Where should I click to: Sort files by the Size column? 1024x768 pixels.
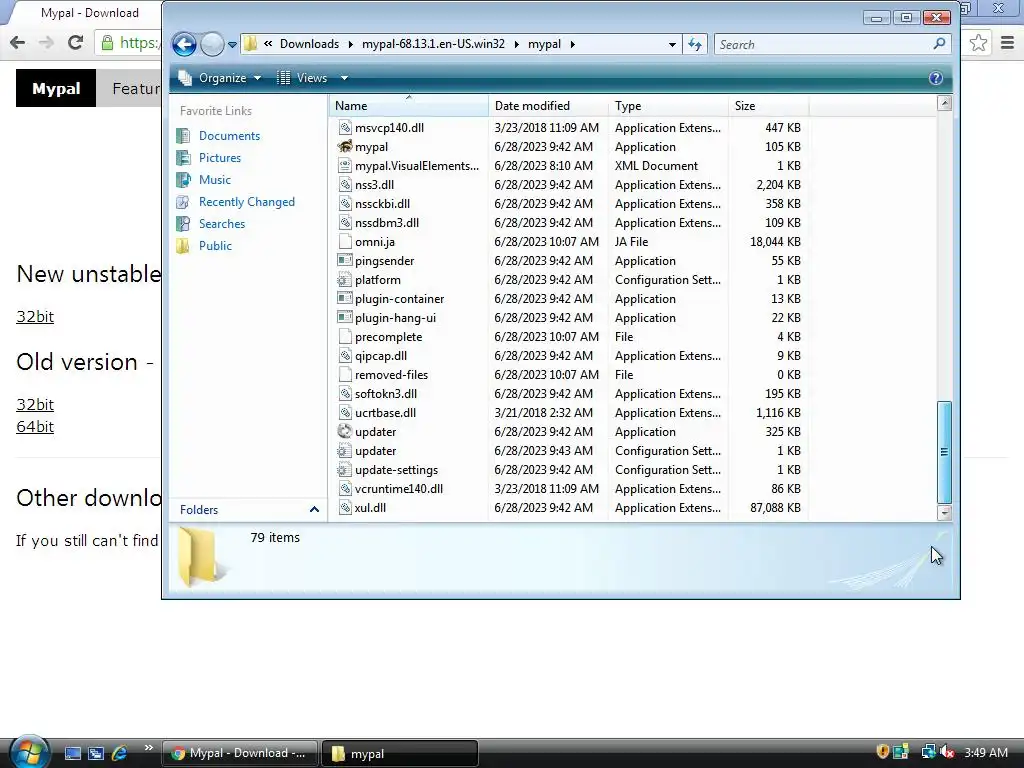(769, 106)
